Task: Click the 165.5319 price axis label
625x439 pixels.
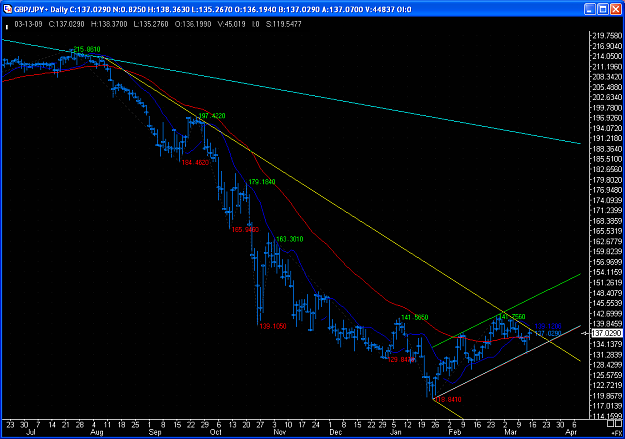Action: [x=607, y=231]
